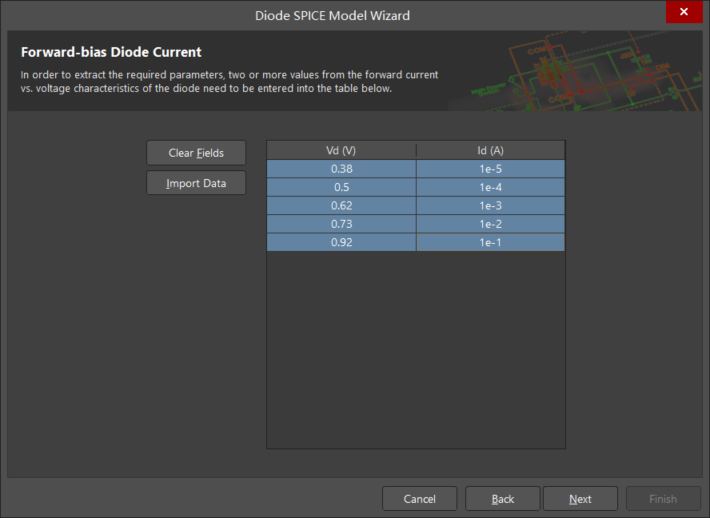Edit the 0.62 voltage cell
The height and width of the screenshot is (518, 710).
pyautogui.click(x=341, y=205)
